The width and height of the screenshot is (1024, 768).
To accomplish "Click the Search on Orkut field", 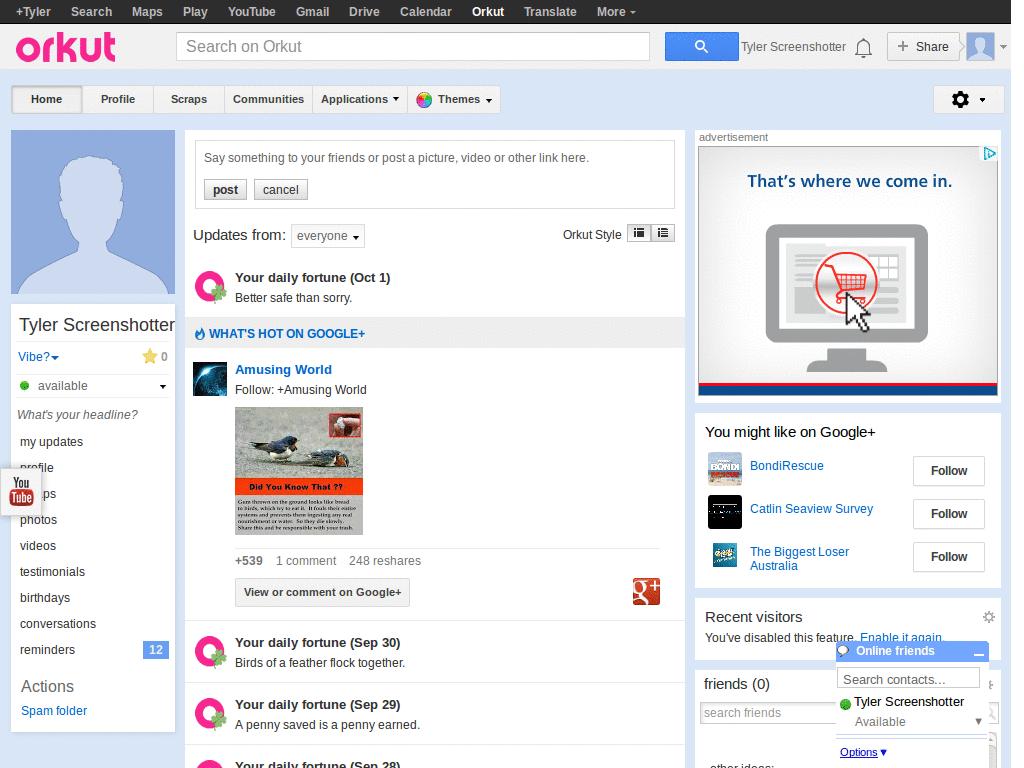I will (413, 46).
